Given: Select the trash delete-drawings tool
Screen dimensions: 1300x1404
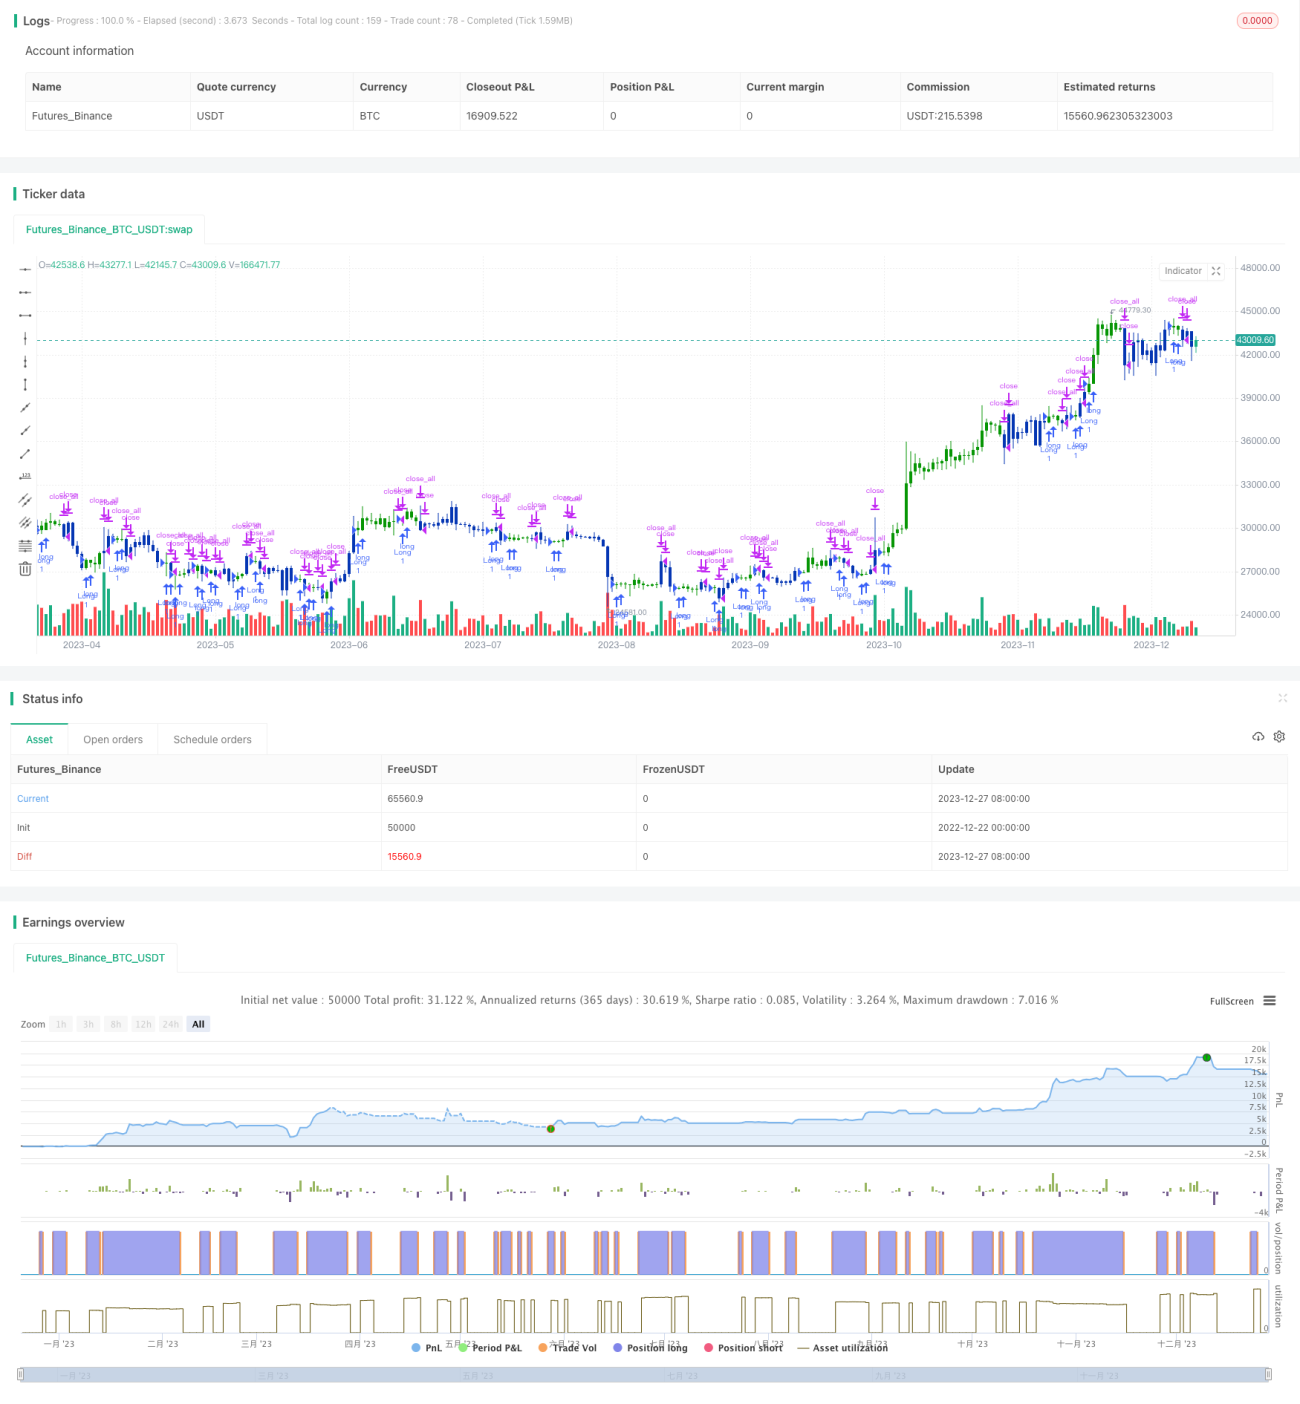Looking at the screenshot, I should tap(25, 569).
